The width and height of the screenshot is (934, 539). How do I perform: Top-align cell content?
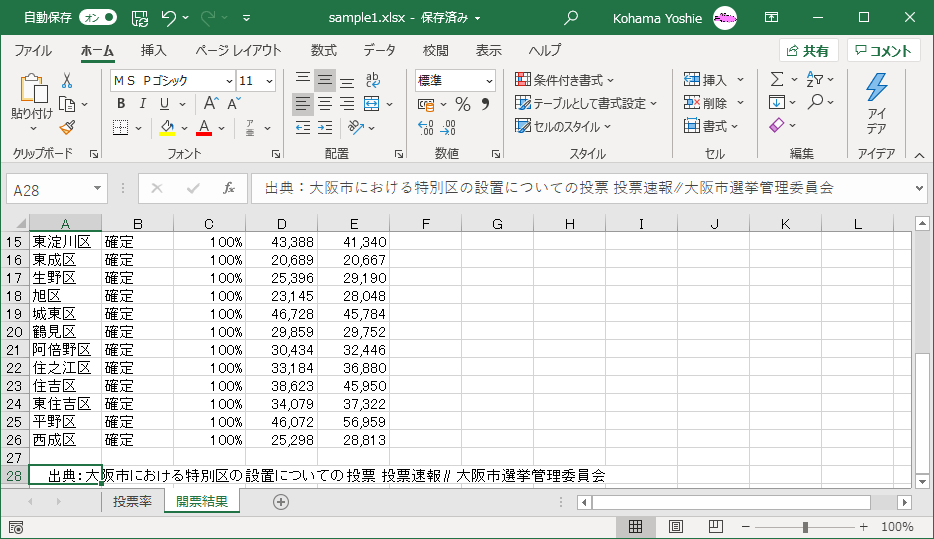click(303, 80)
